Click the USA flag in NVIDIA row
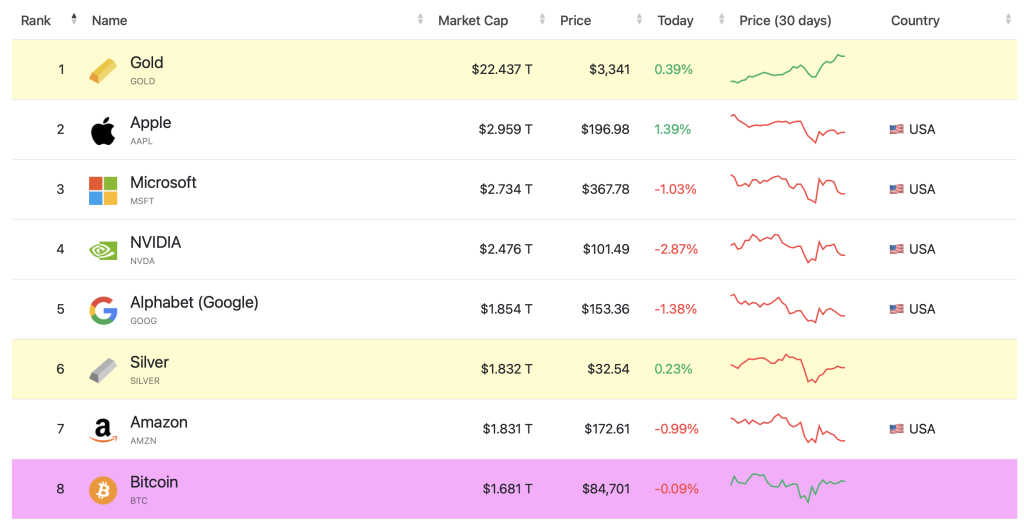Viewport: 1024px width, 523px height. tap(897, 249)
